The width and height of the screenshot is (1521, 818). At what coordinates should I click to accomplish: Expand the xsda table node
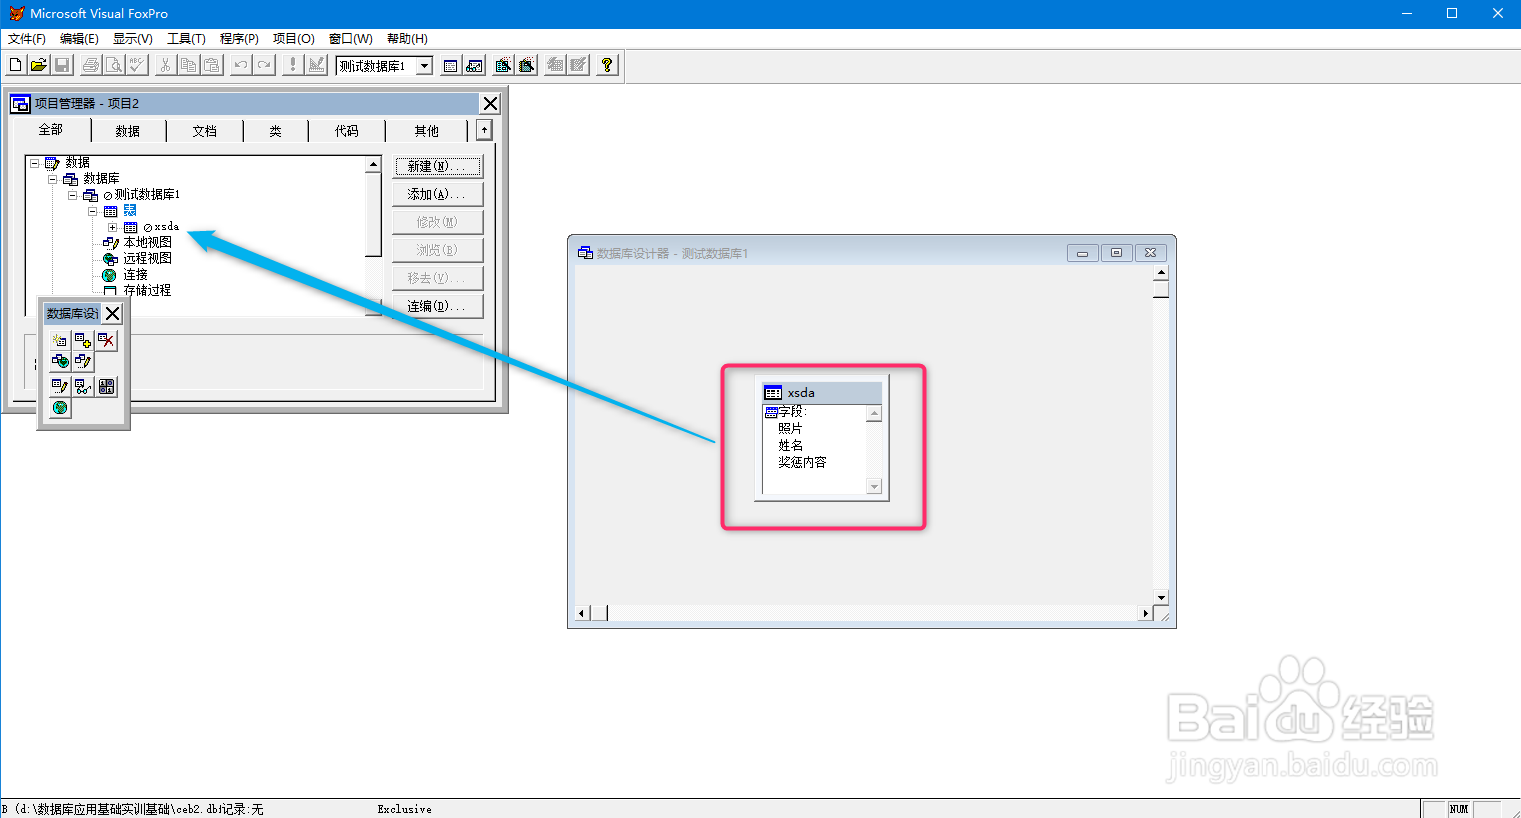tap(113, 227)
